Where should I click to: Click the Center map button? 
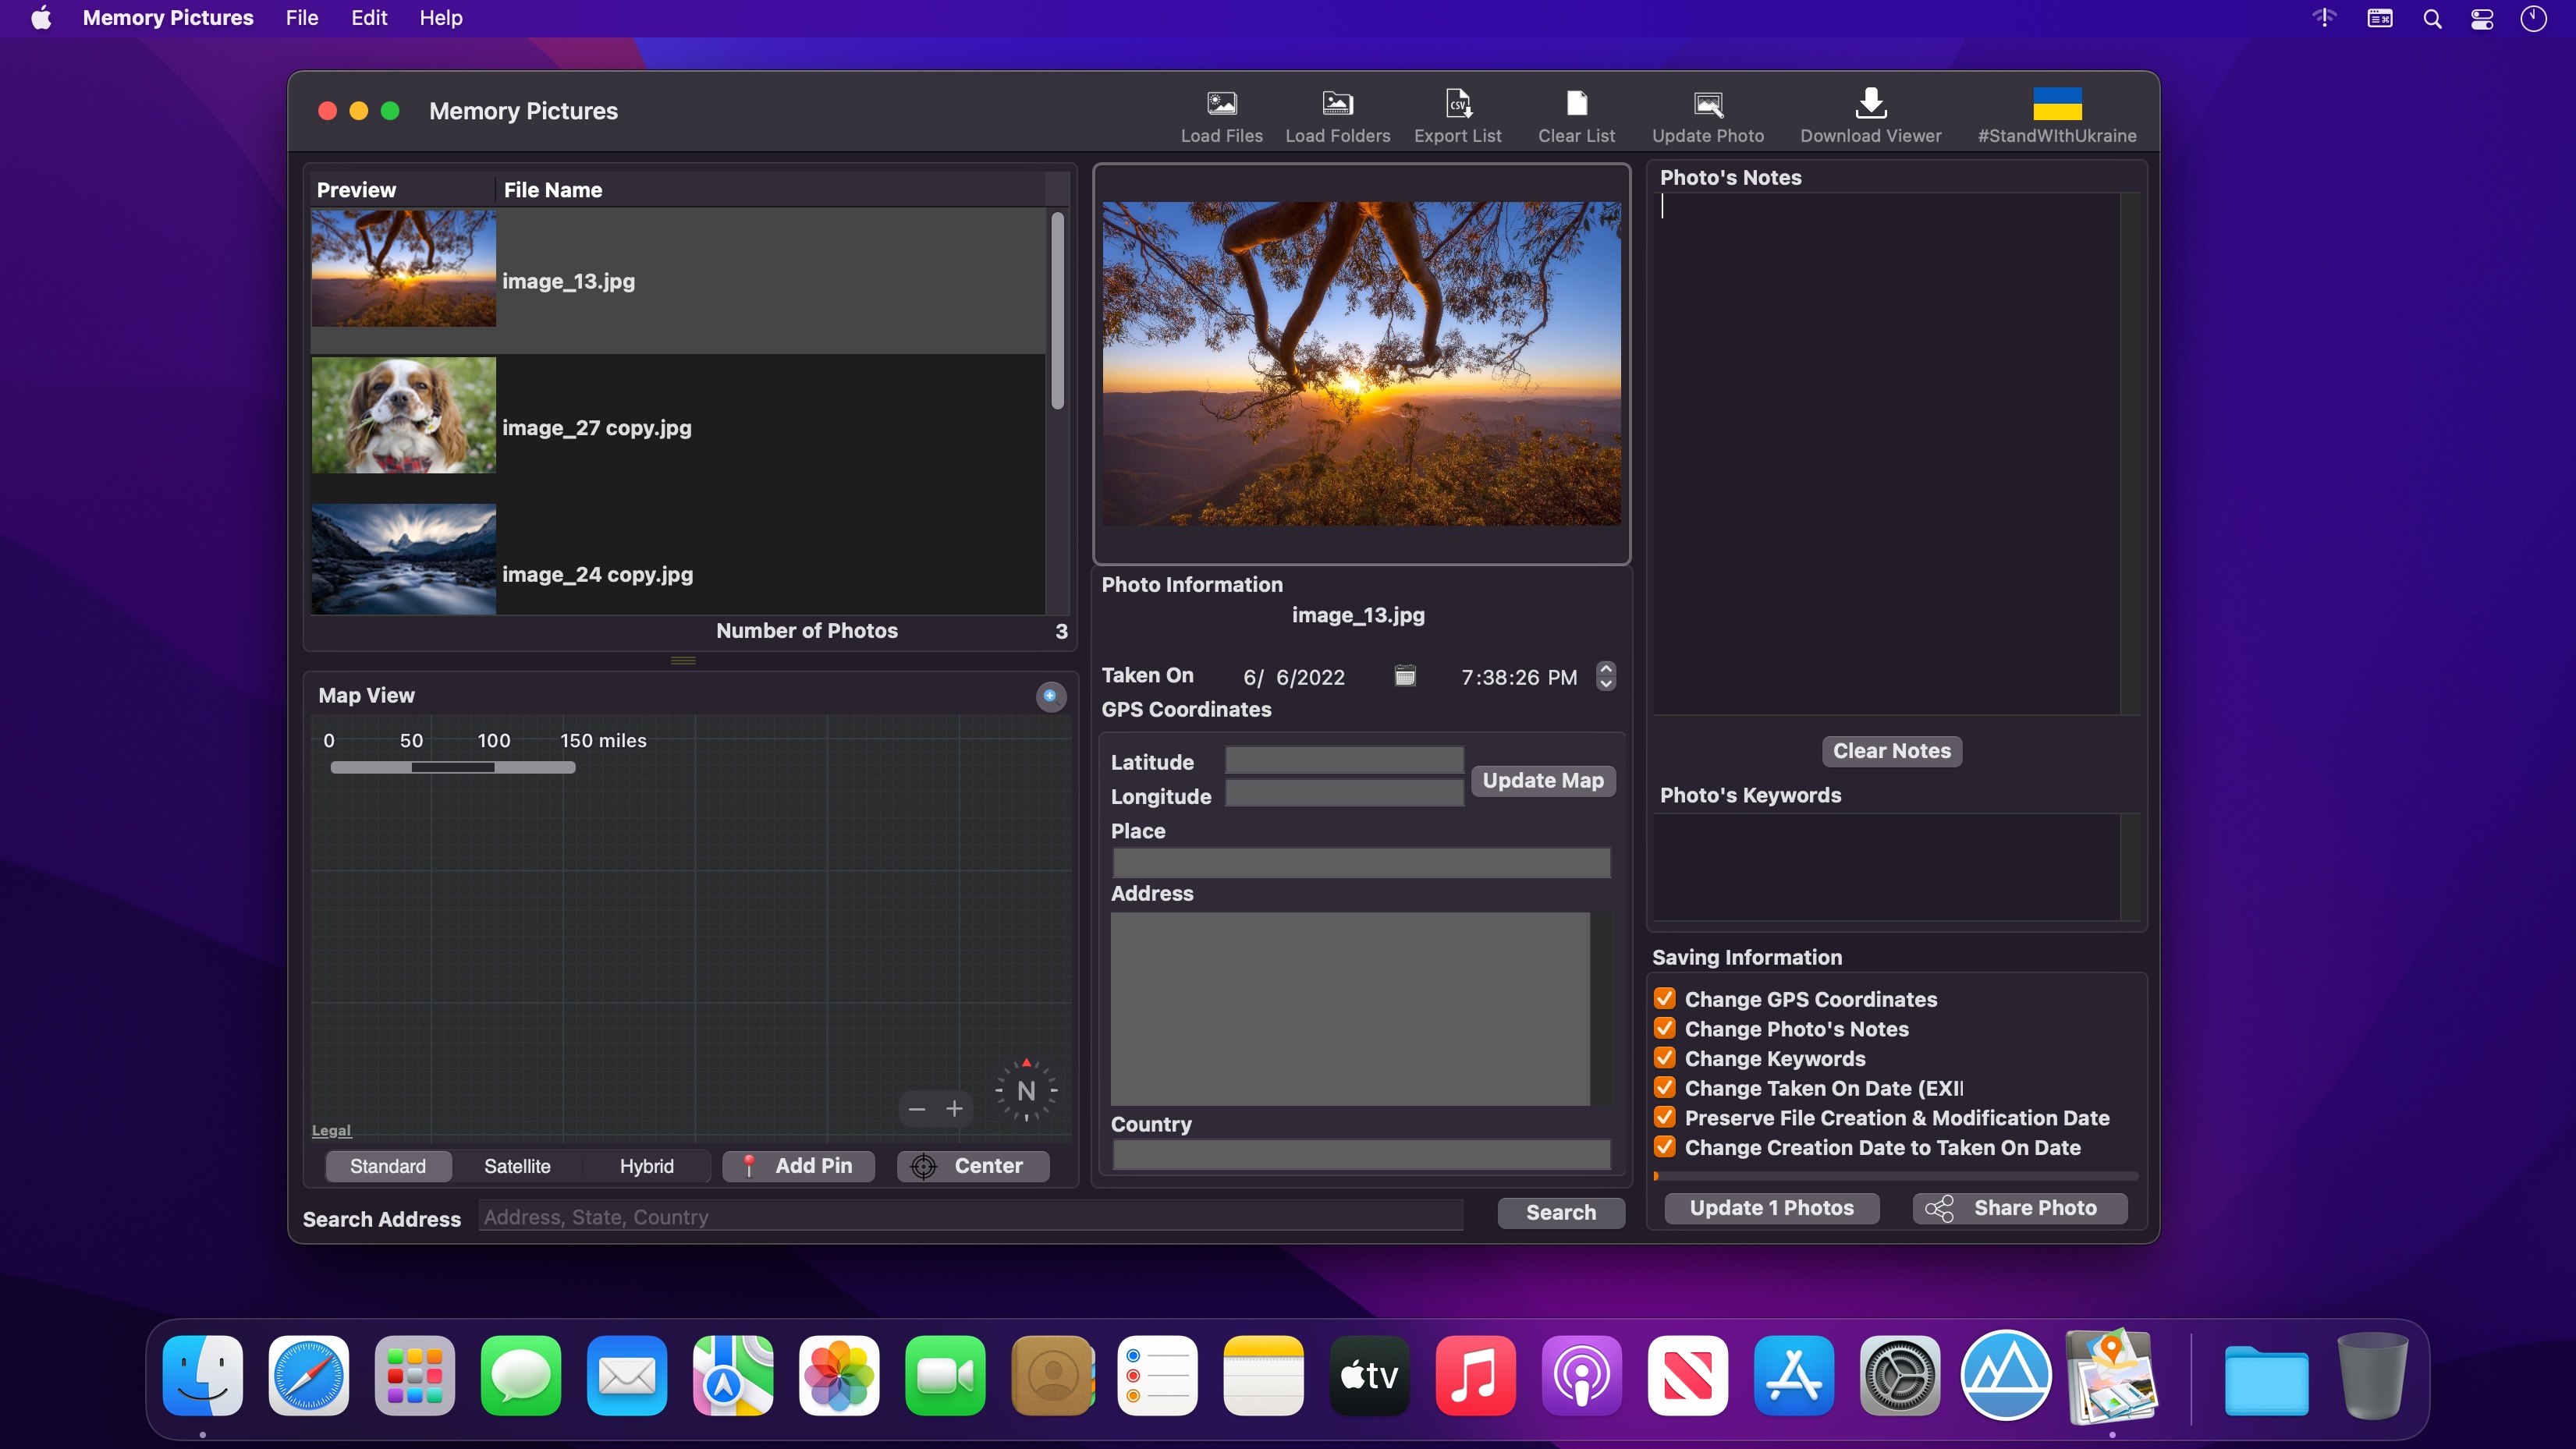coord(973,1166)
